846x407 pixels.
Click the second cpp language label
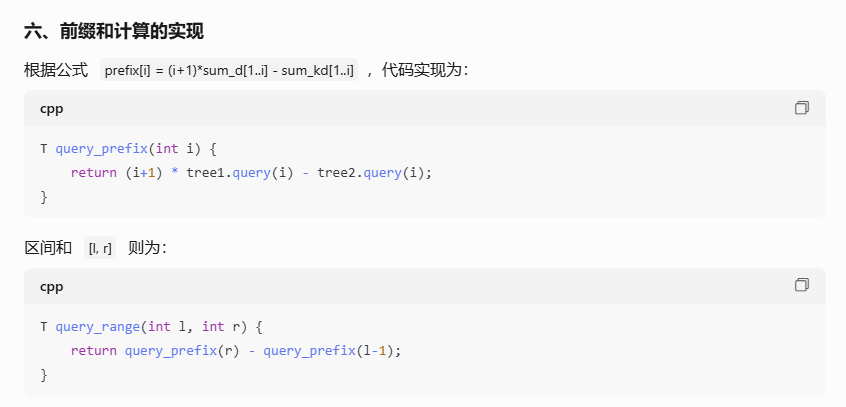51,287
